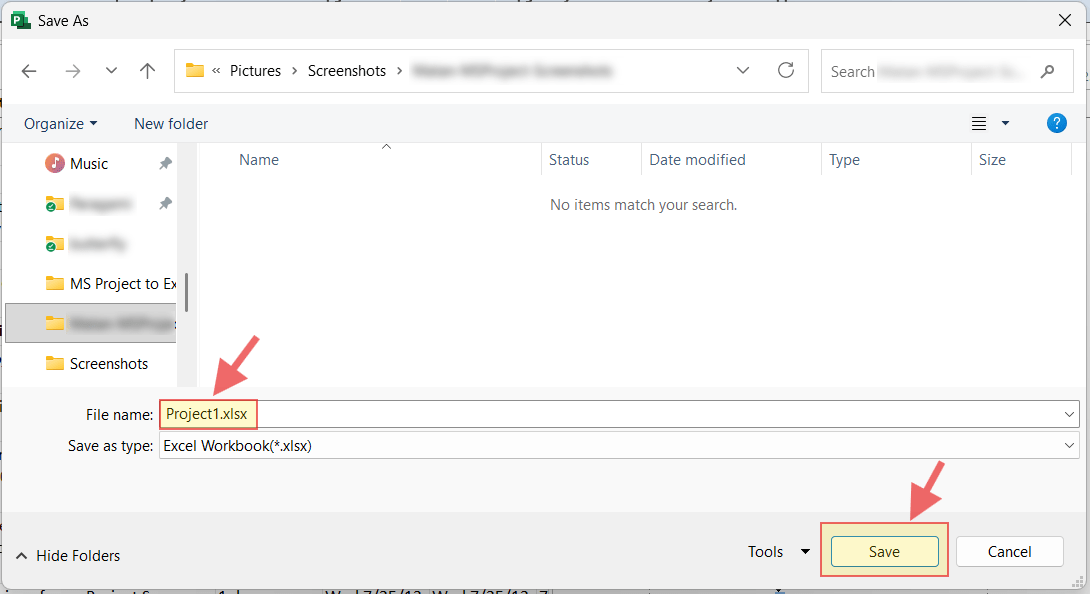Go up one folder level
This screenshot has width=1090, height=594.
(x=147, y=70)
